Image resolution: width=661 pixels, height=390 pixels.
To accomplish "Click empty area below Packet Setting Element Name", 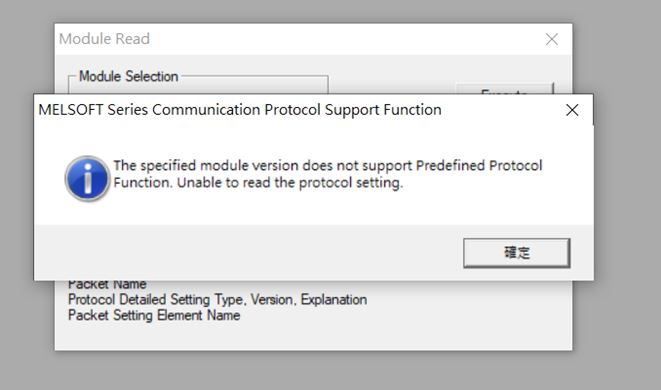I will pos(313,336).
